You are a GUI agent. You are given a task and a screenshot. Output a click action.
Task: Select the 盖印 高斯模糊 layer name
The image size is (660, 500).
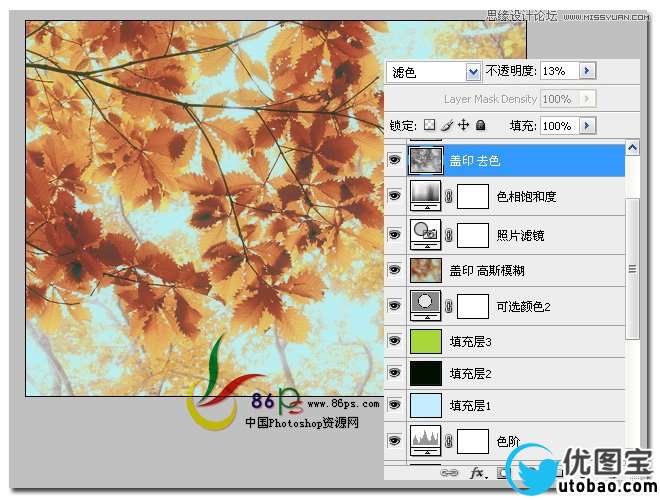tap(487, 270)
